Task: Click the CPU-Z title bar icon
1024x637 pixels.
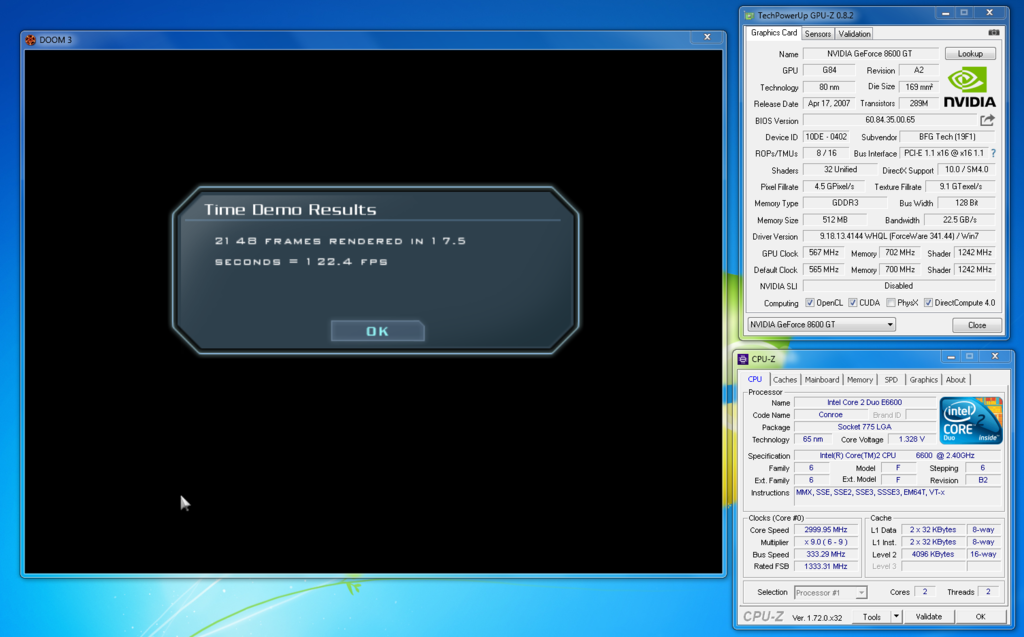Action: (743, 359)
